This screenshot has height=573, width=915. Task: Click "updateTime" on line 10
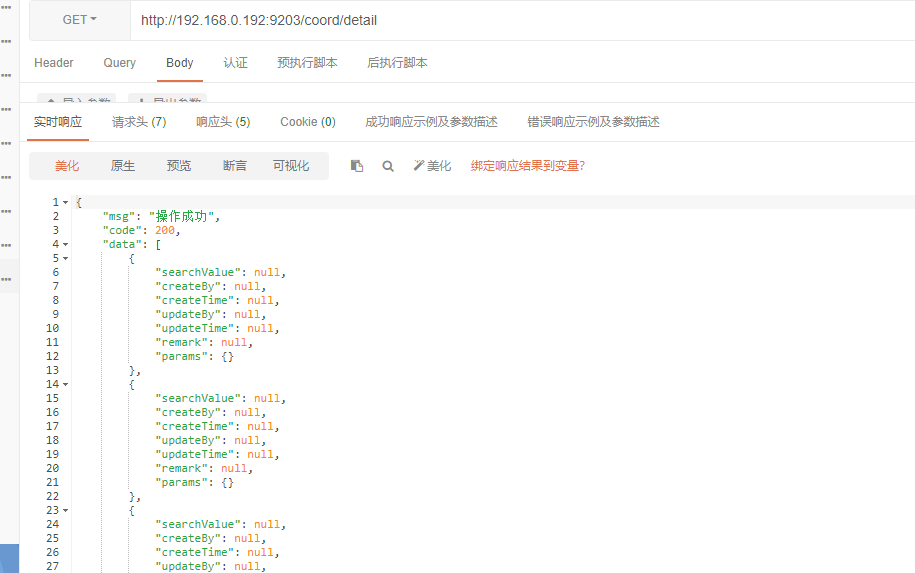tap(194, 329)
